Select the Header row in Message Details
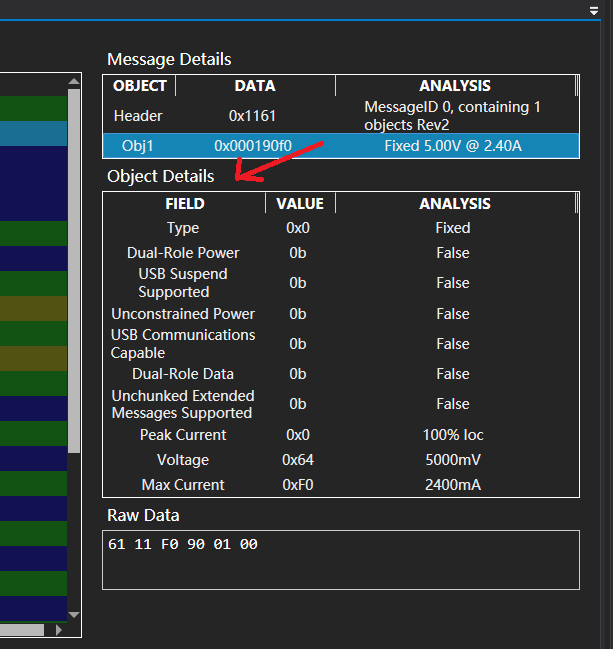This screenshot has width=613, height=649. click(341, 115)
